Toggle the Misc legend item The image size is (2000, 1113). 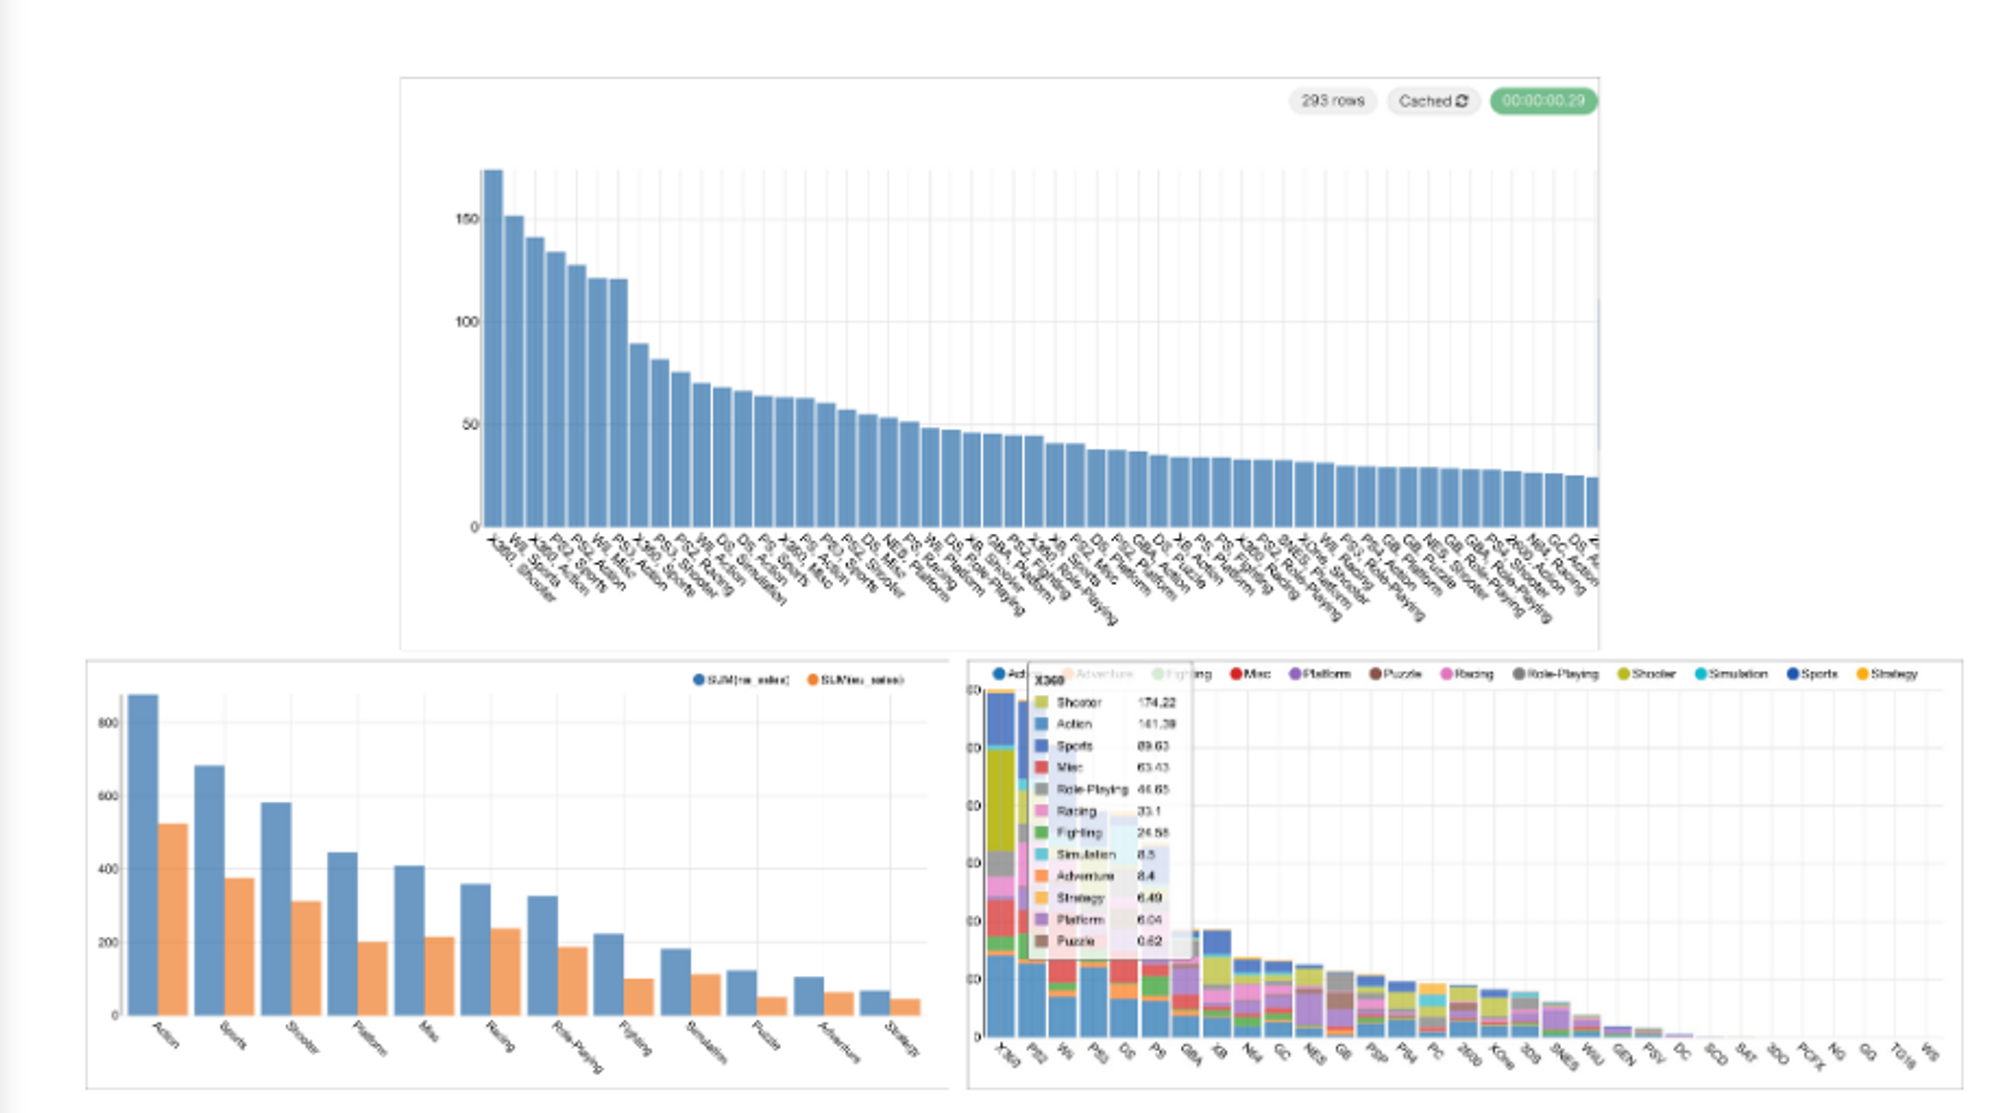[1250, 674]
